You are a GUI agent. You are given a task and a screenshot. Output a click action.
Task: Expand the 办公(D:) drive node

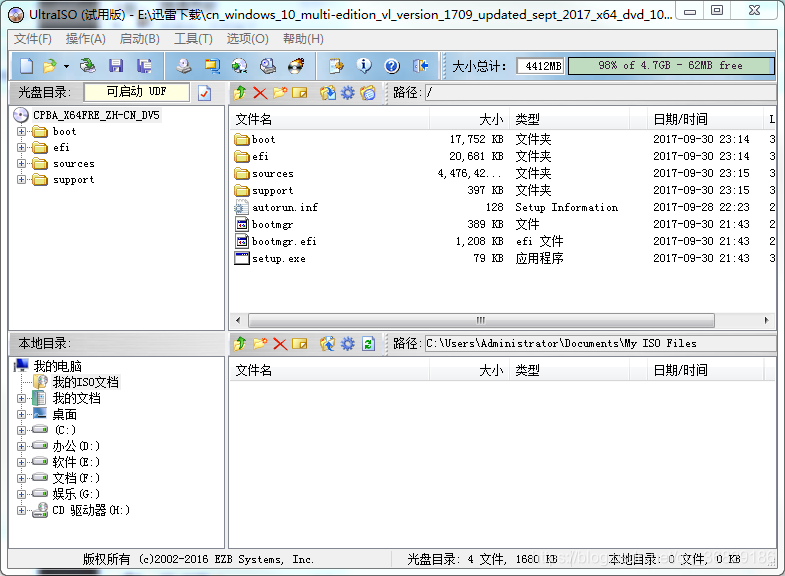click(x=21, y=446)
